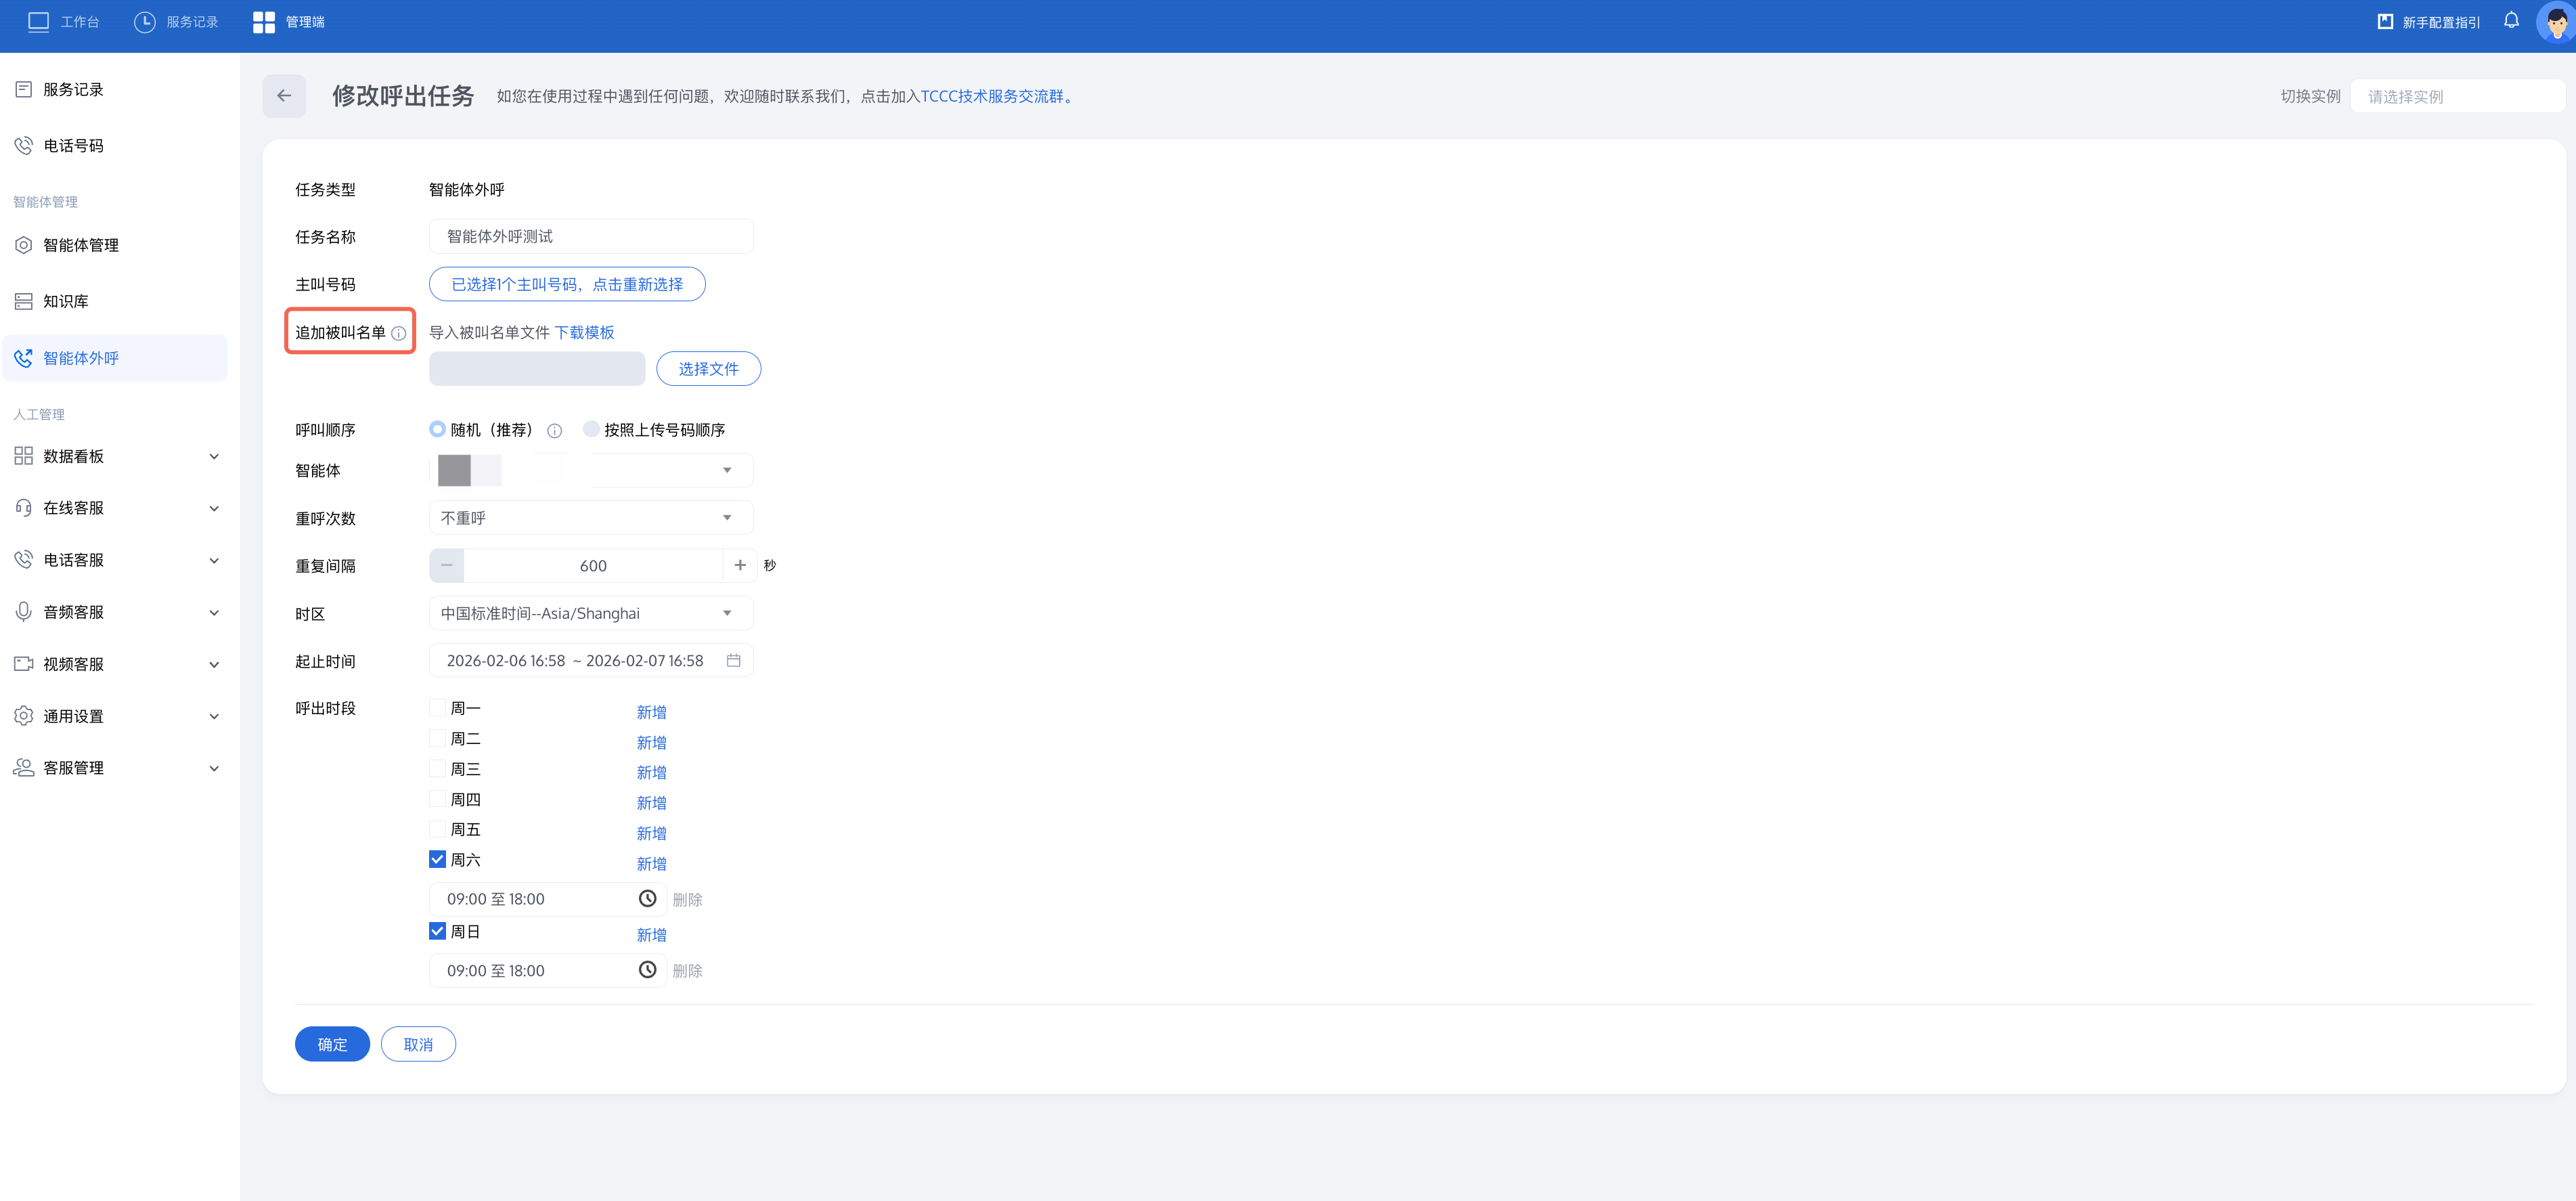Uncheck the 周日 checkbox
Viewport: 2576px width, 1201px height.
click(437, 931)
